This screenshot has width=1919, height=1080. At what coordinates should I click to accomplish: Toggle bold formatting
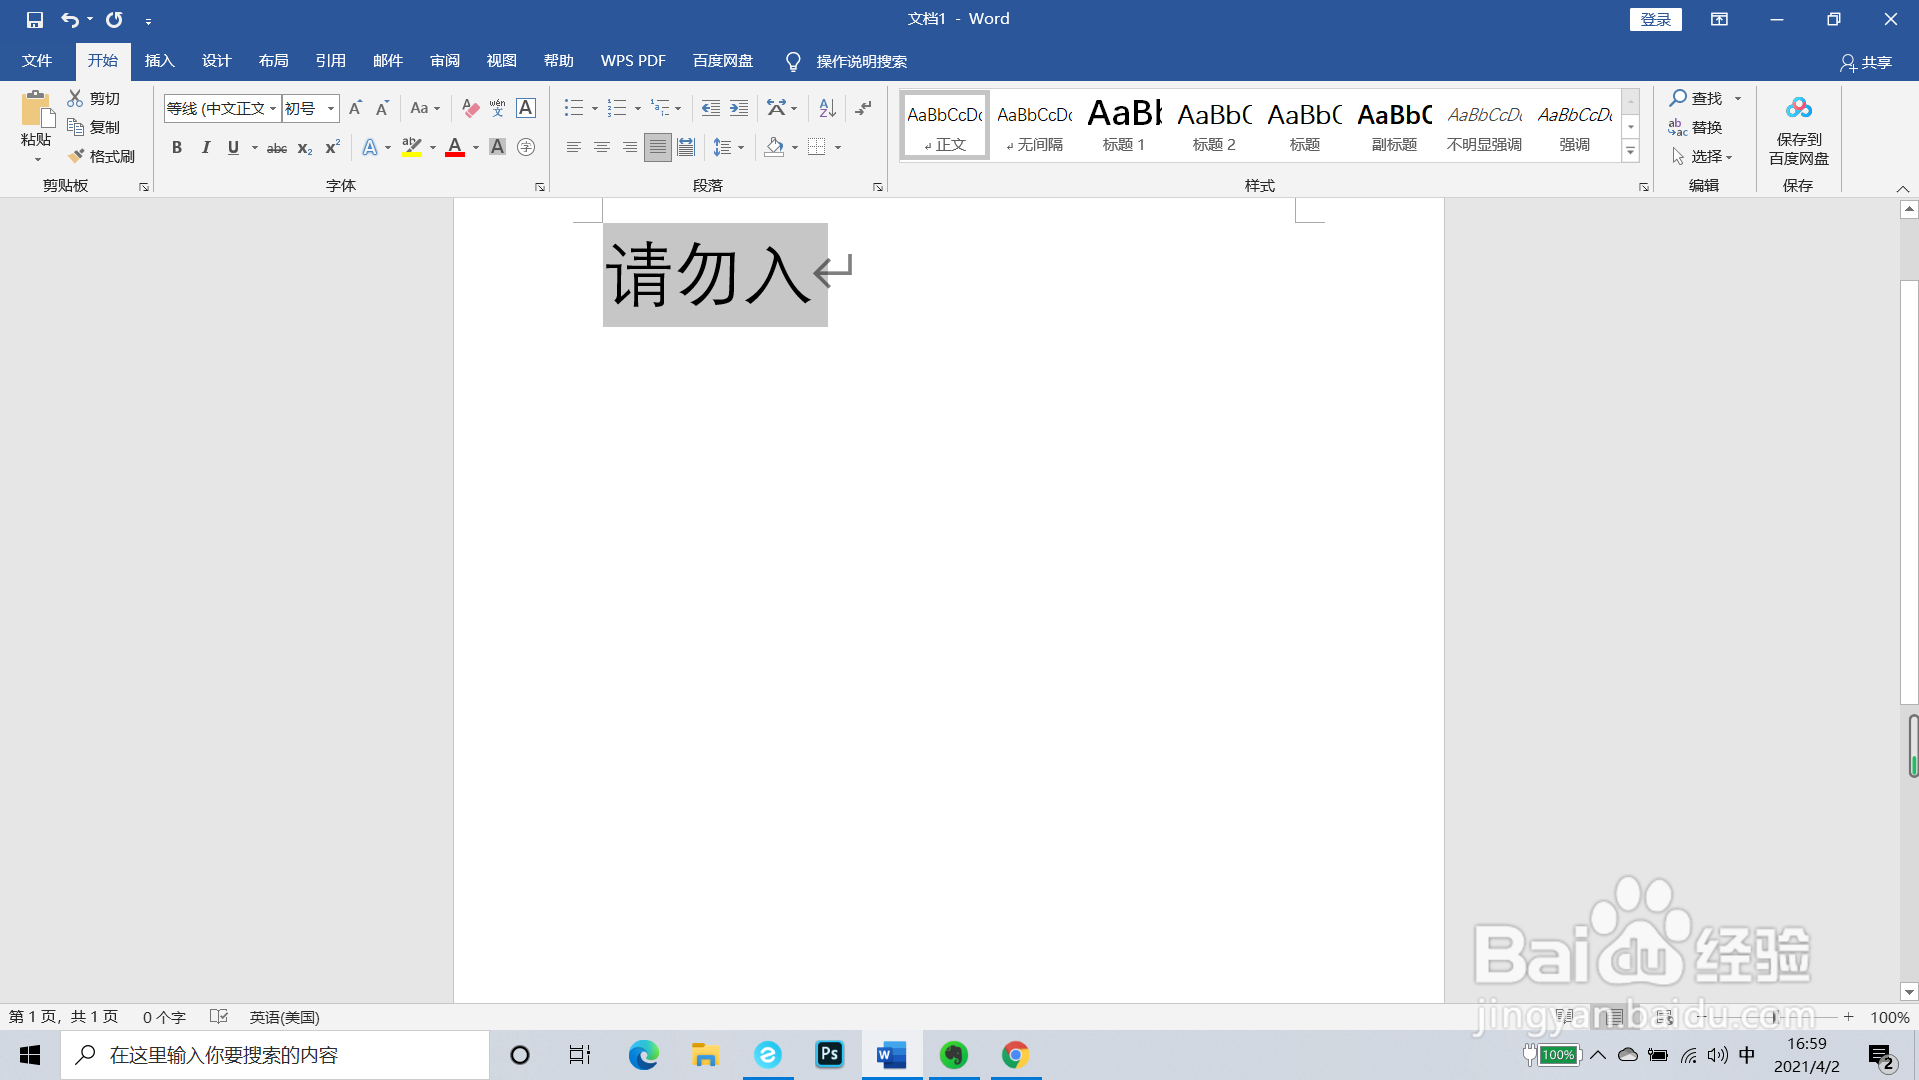pyautogui.click(x=177, y=147)
